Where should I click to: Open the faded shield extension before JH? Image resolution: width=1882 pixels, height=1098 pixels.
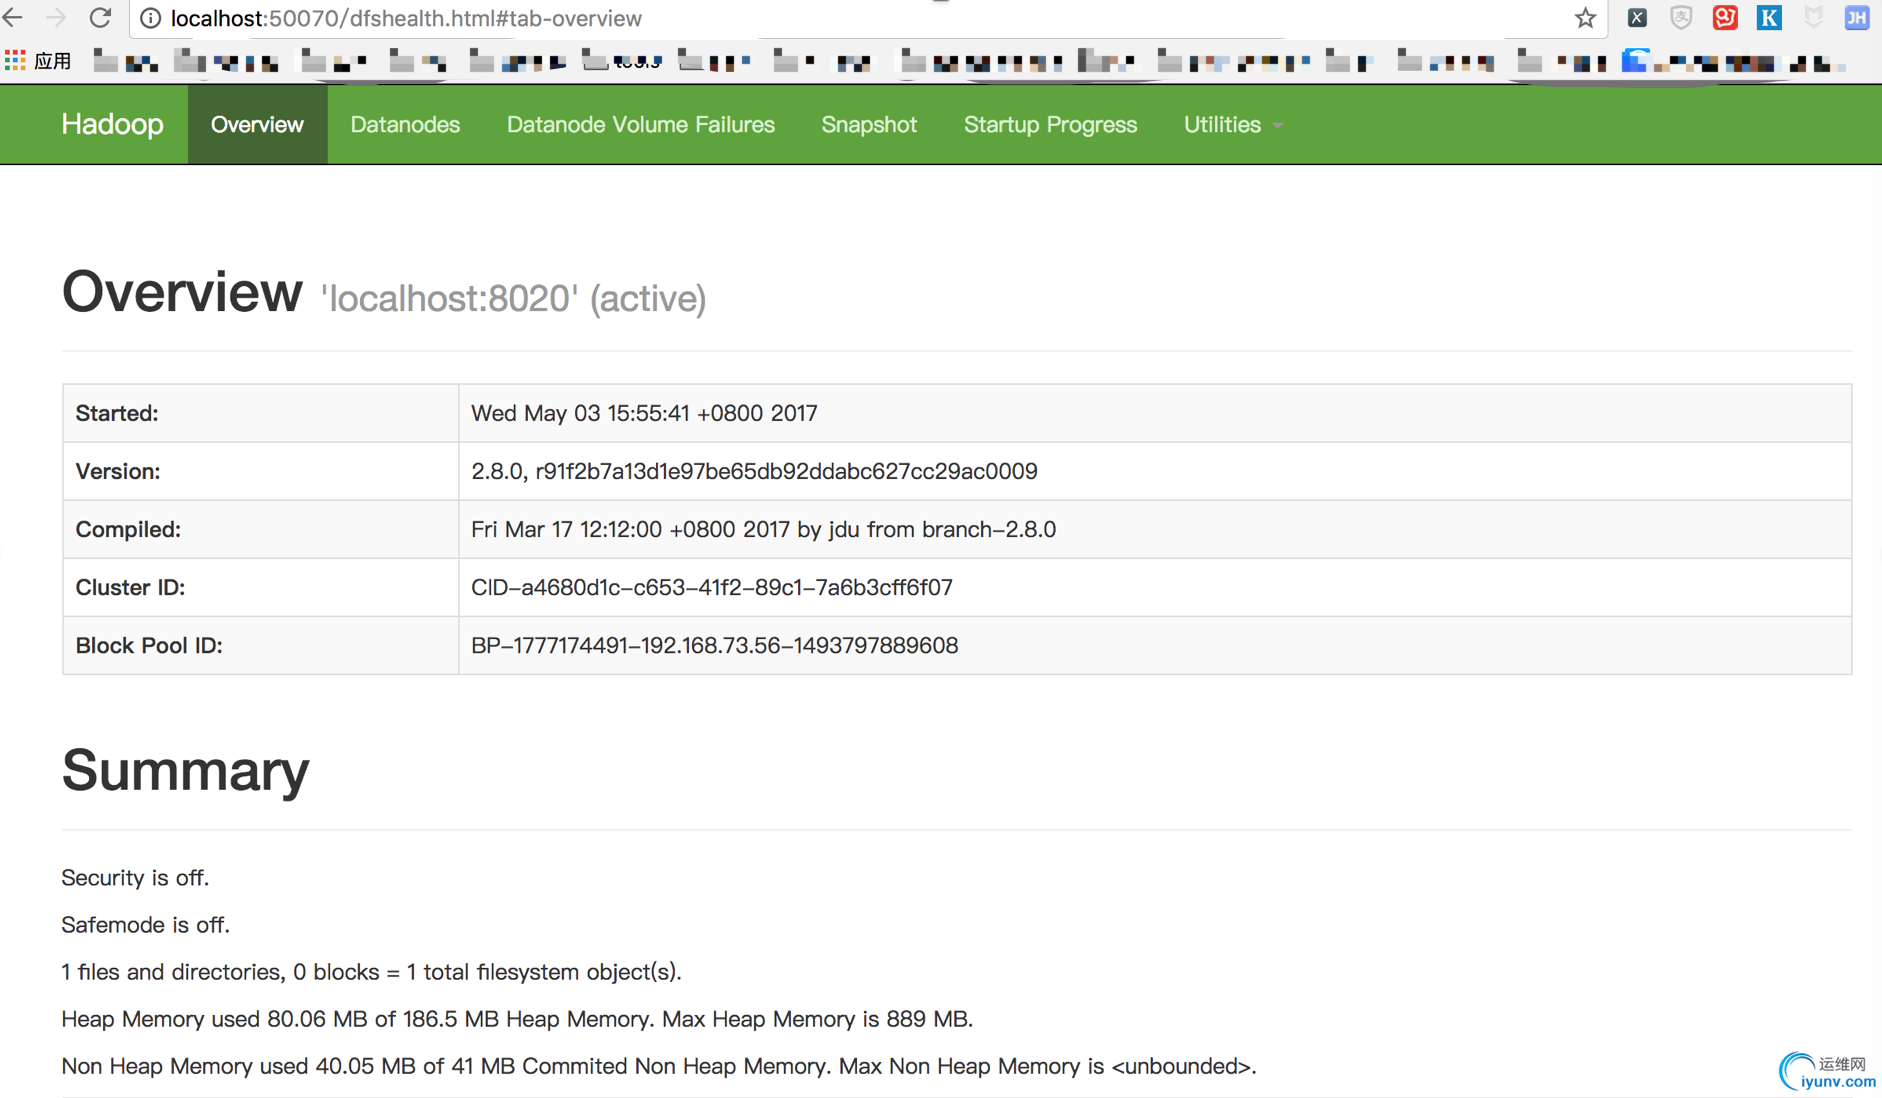coord(1813,17)
